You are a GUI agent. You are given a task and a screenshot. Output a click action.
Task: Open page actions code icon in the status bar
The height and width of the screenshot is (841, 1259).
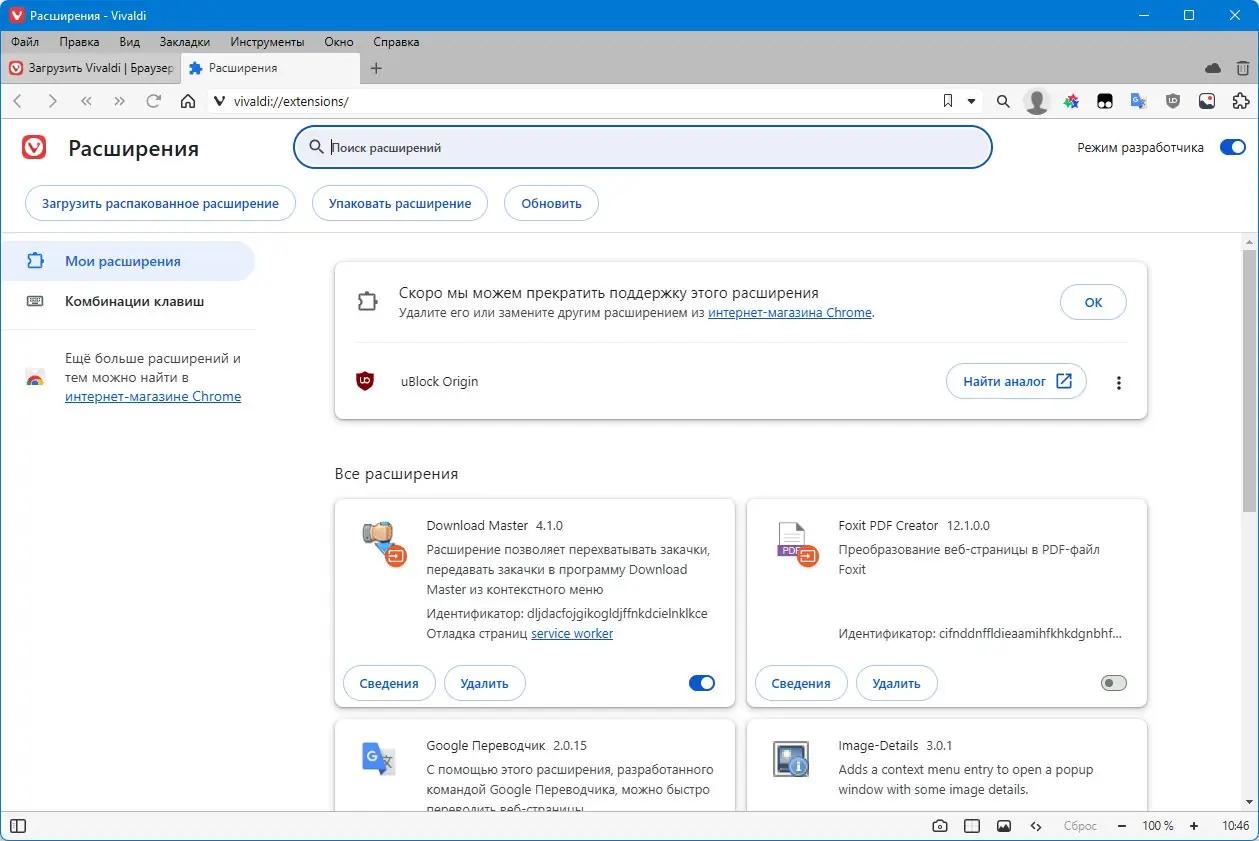1036,826
